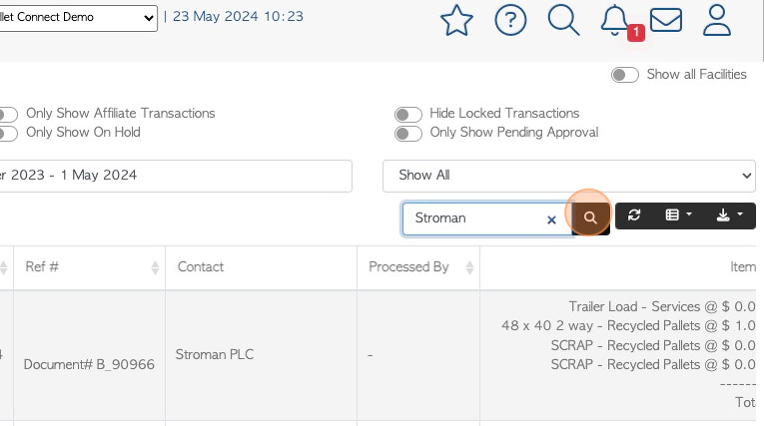Enable Only Show Pending Approval toggle
This screenshot has width=764, height=426.
click(x=408, y=134)
